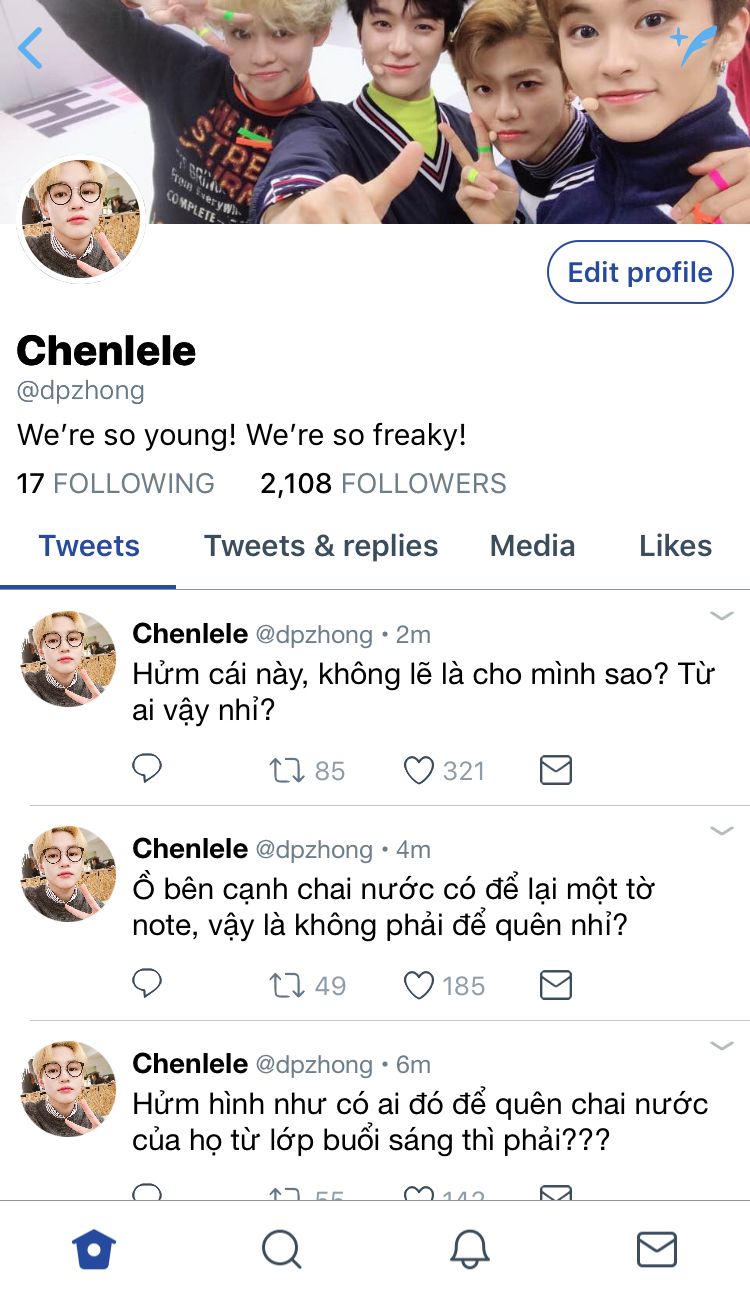Expand options chevron on 2m tweet
This screenshot has height=1298, width=750.
722,616
